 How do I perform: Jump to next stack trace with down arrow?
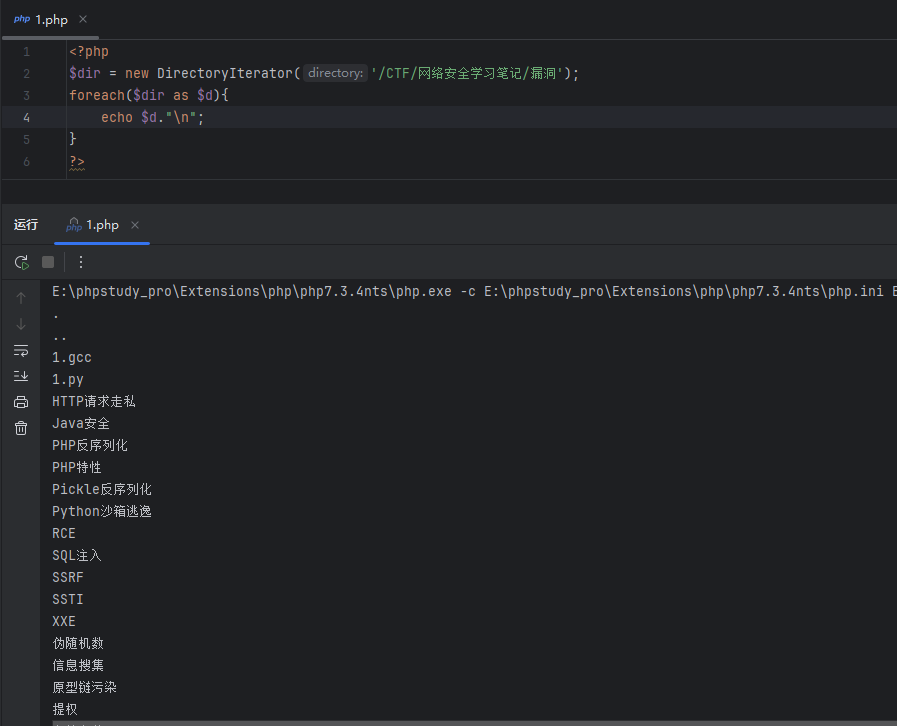coord(21,324)
